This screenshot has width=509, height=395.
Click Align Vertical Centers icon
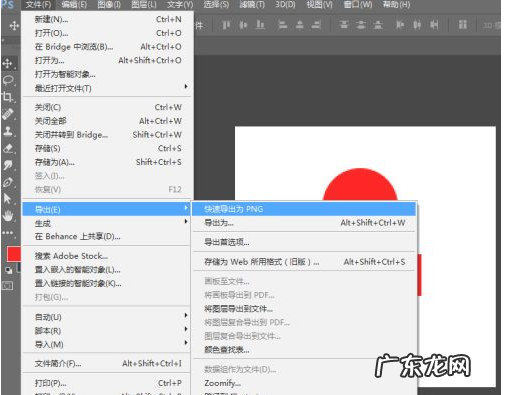coord(243,25)
